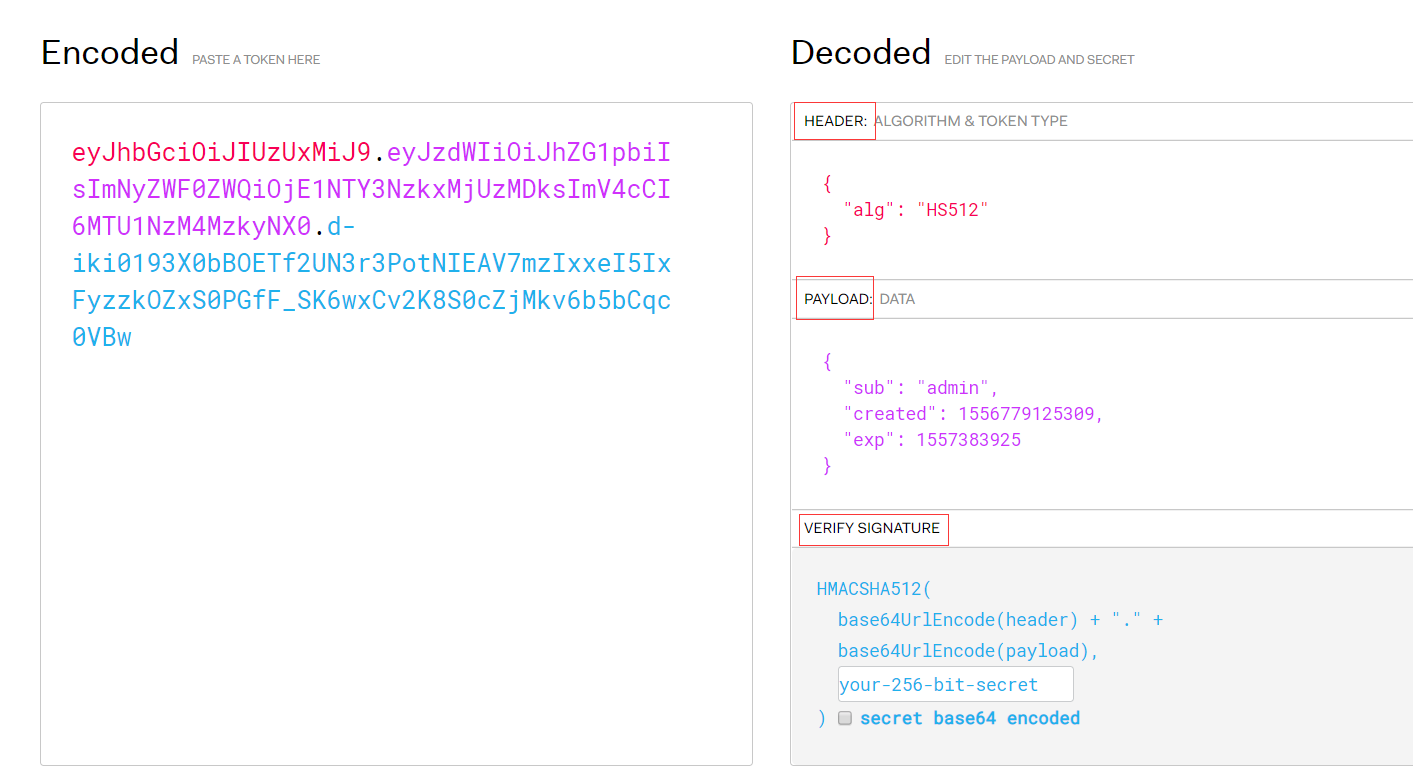The width and height of the screenshot is (1413, 772).
Task: Place cursor on the "created" timestamp line
Action: click(x=973, y=414)
